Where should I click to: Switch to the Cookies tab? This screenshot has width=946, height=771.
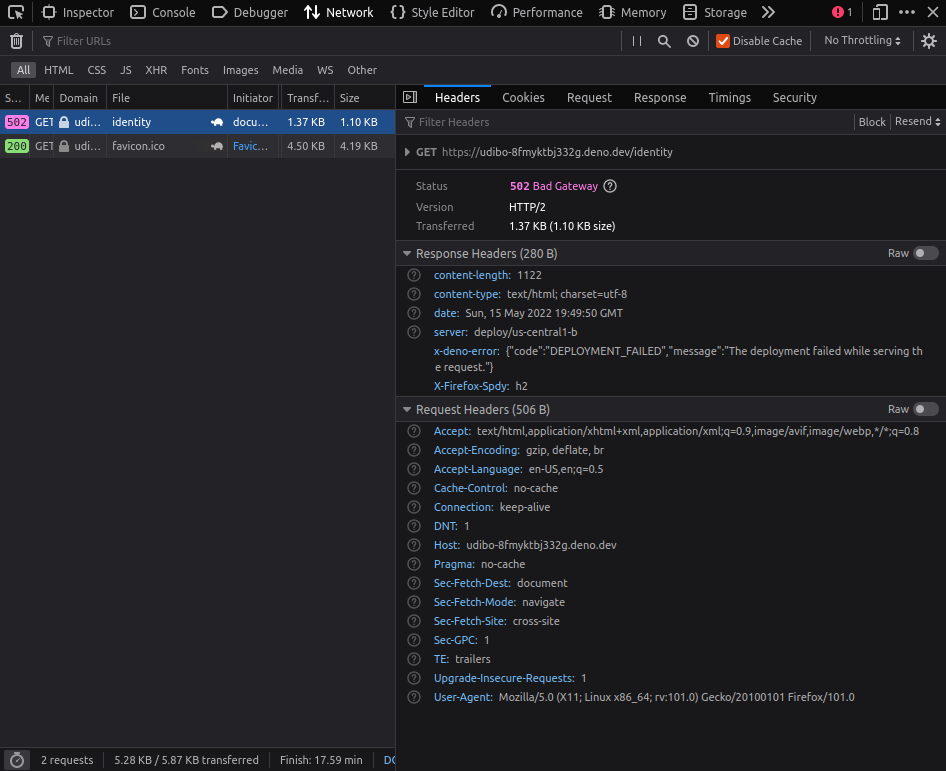[523, 97]
